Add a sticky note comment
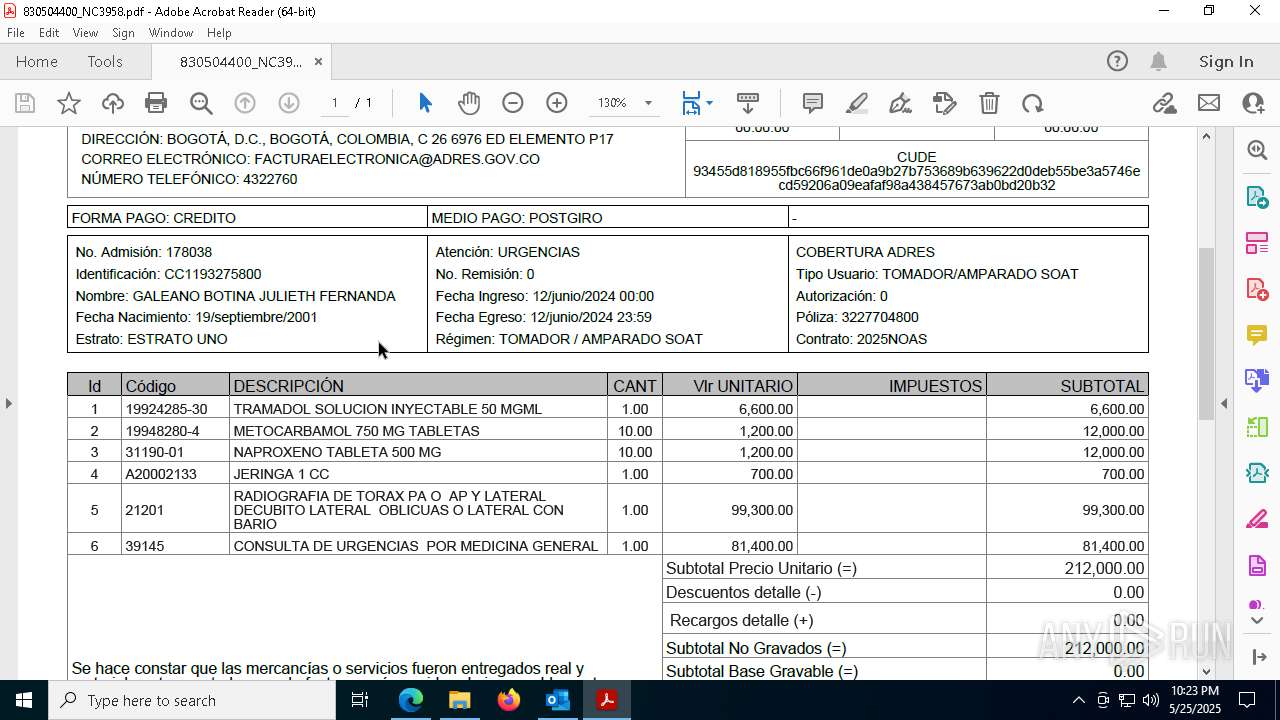1280x720 pixels. pos(813,103)
